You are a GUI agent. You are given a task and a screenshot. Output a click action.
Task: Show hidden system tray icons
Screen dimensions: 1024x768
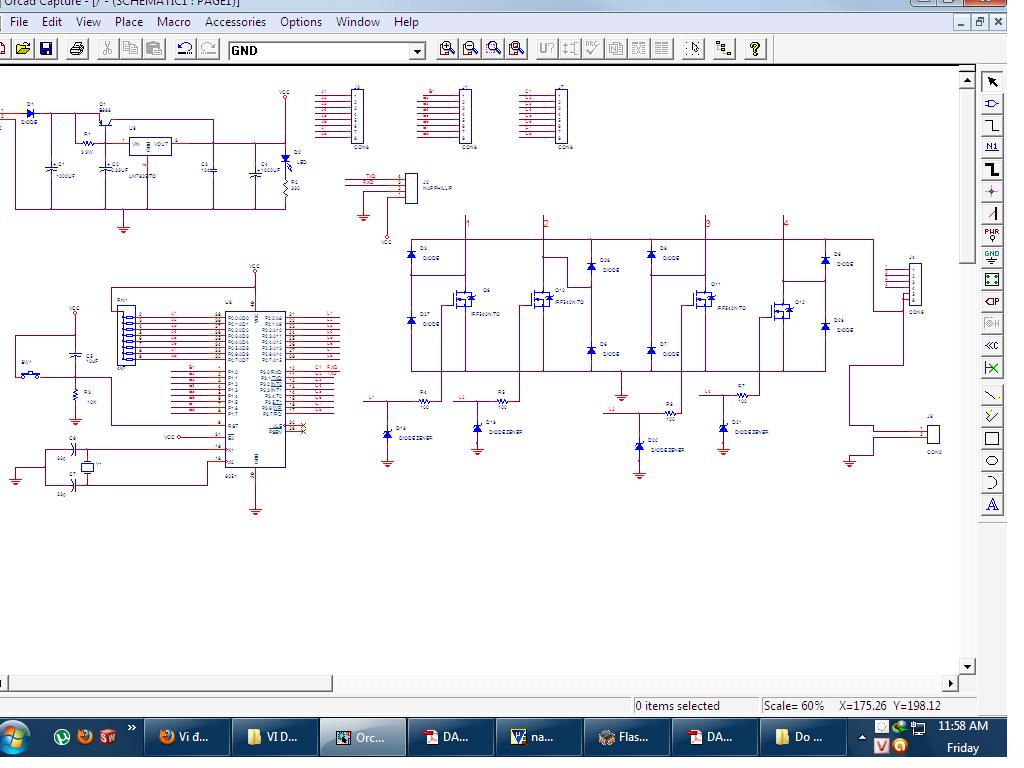tap(862, 737)
